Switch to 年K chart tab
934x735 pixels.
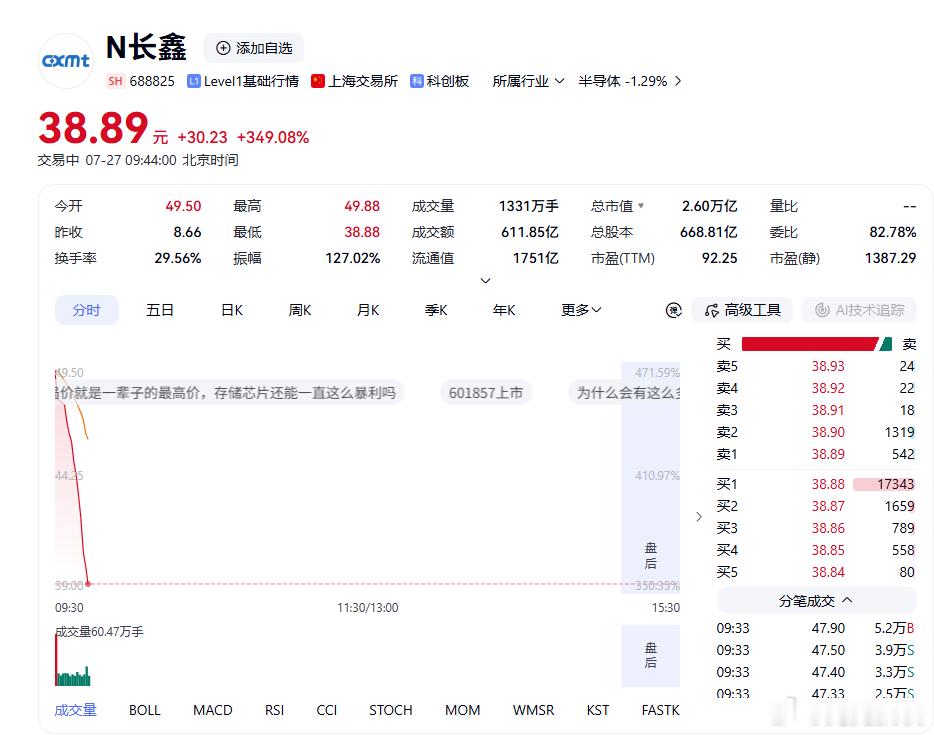pos(504,310)
